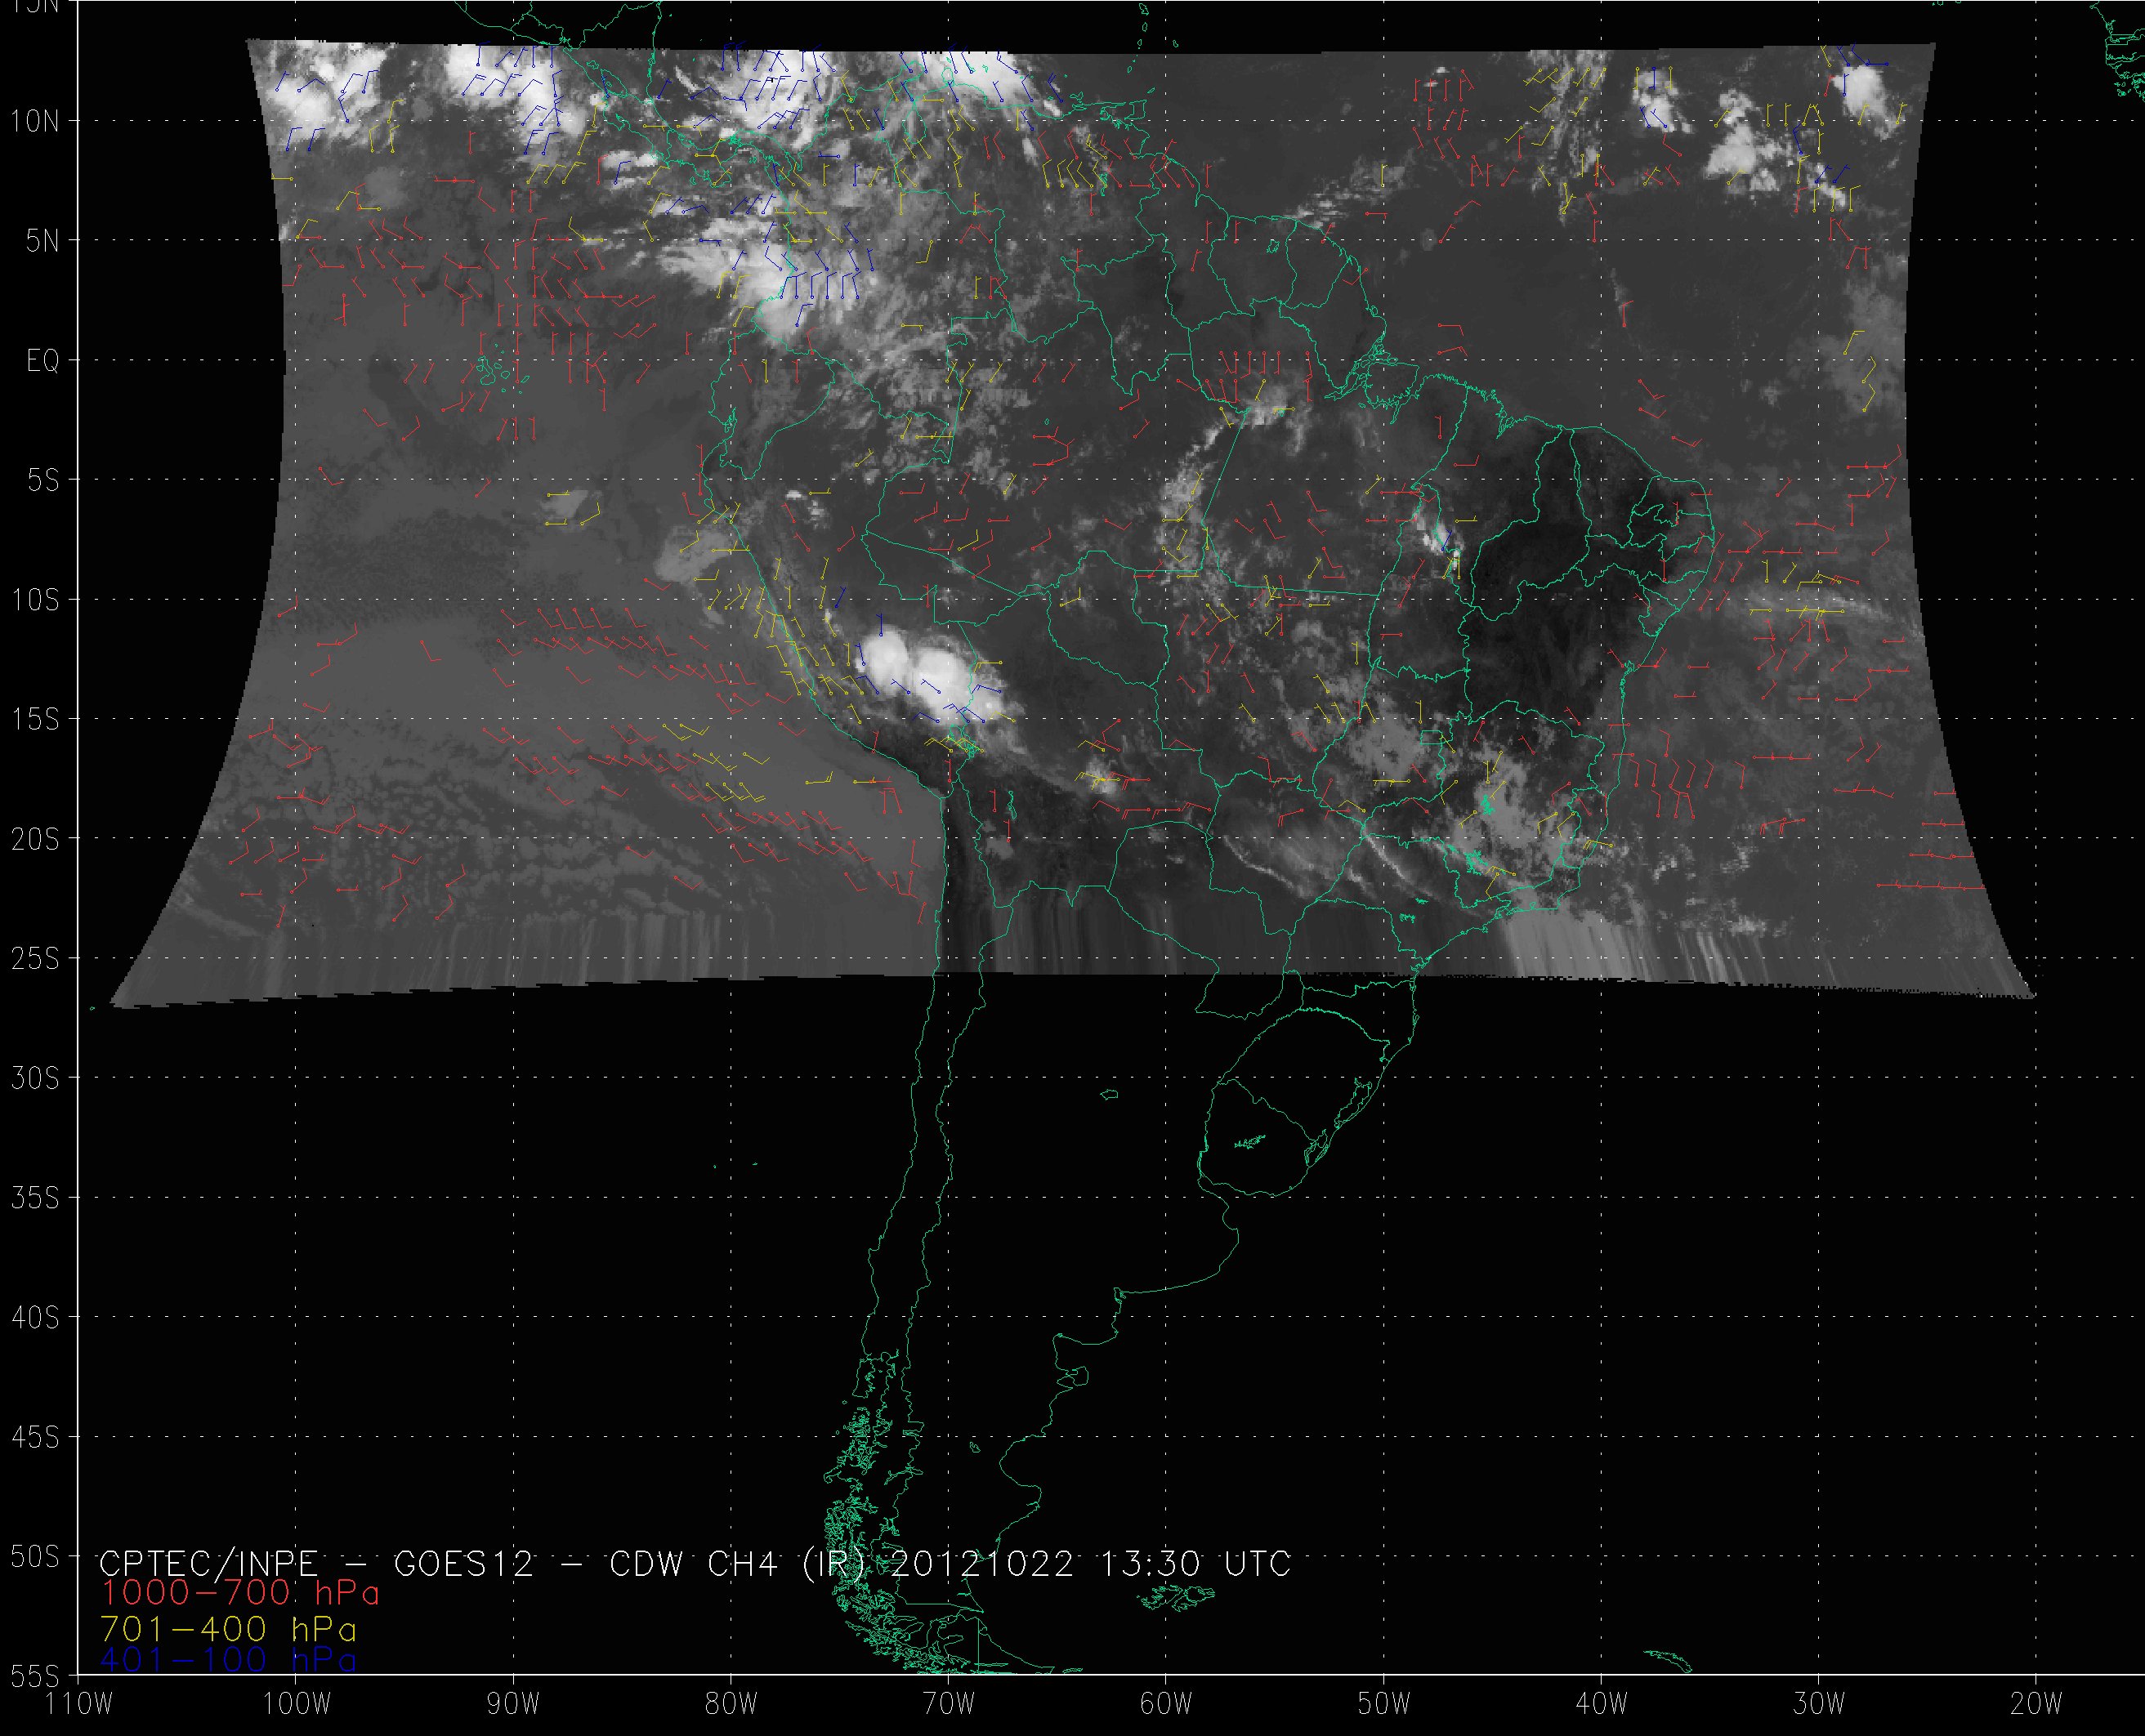
Task: Click the '5S' latitude label
Action: 43,481
